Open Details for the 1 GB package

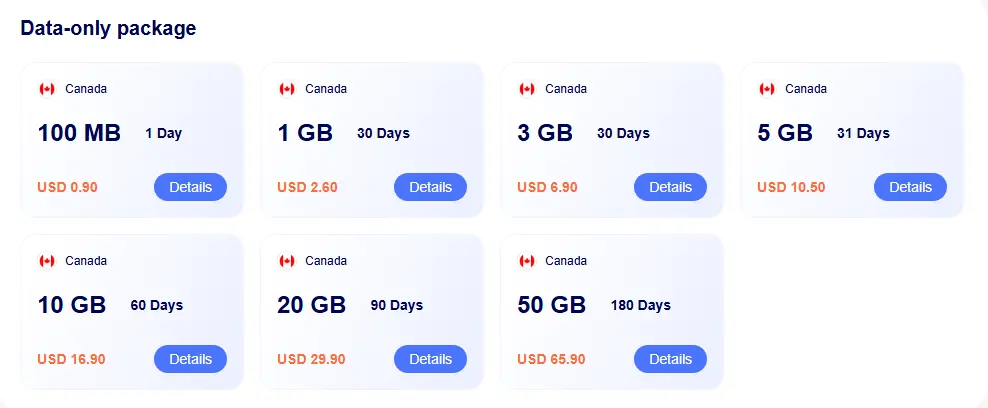(430, 187)
